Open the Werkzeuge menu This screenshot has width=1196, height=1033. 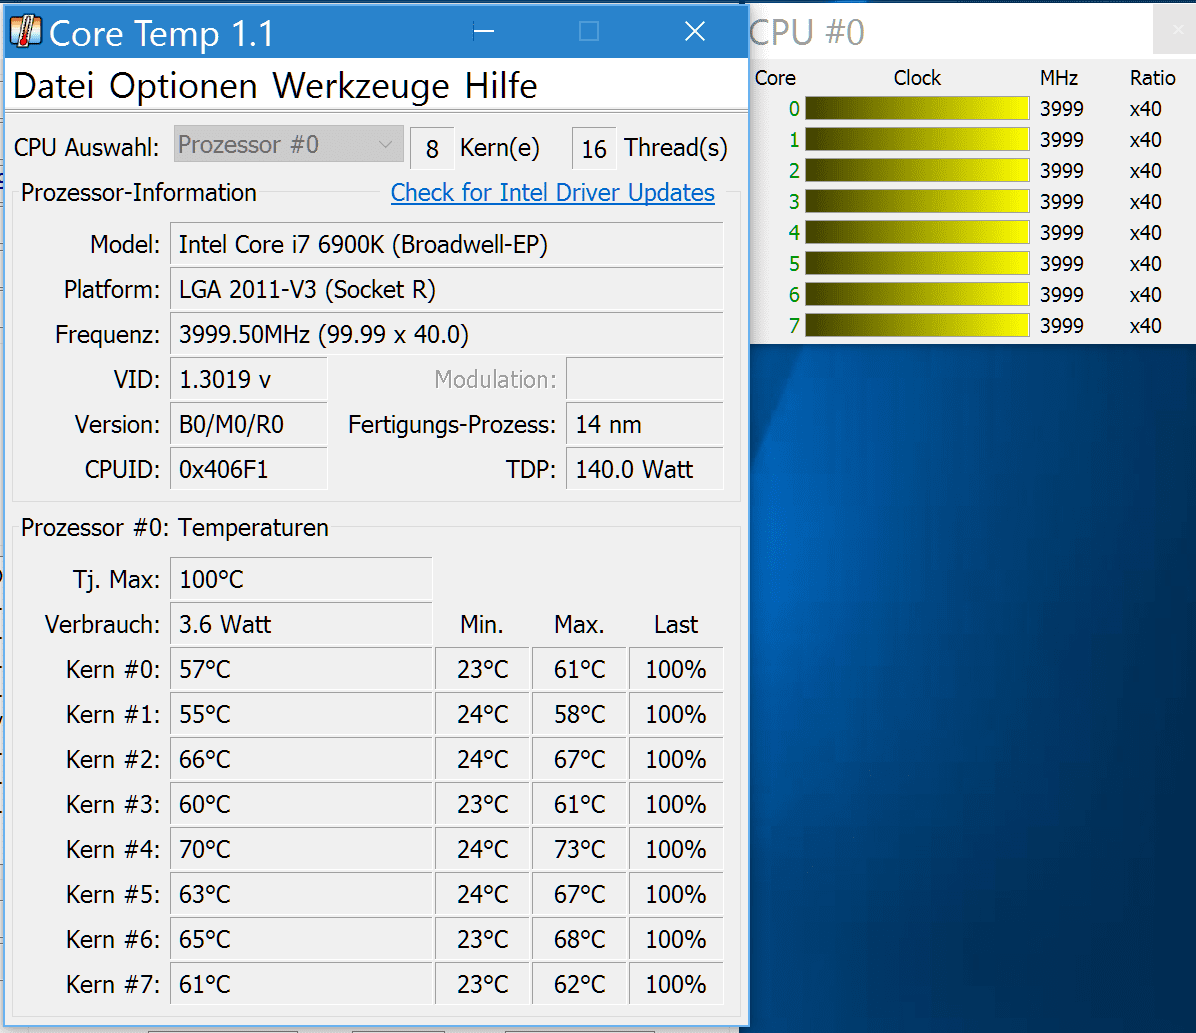coord(361,86)
